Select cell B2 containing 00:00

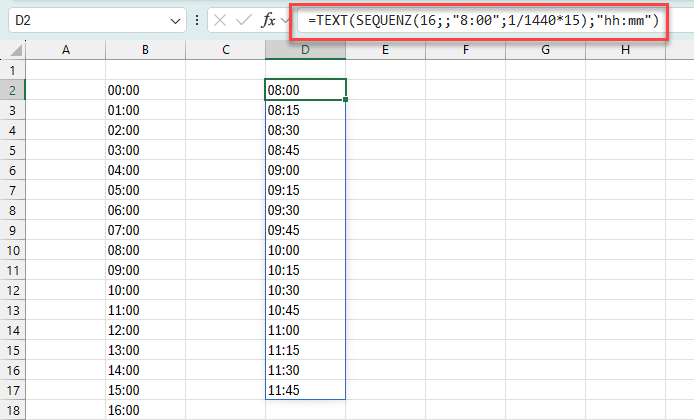point(145,90)
